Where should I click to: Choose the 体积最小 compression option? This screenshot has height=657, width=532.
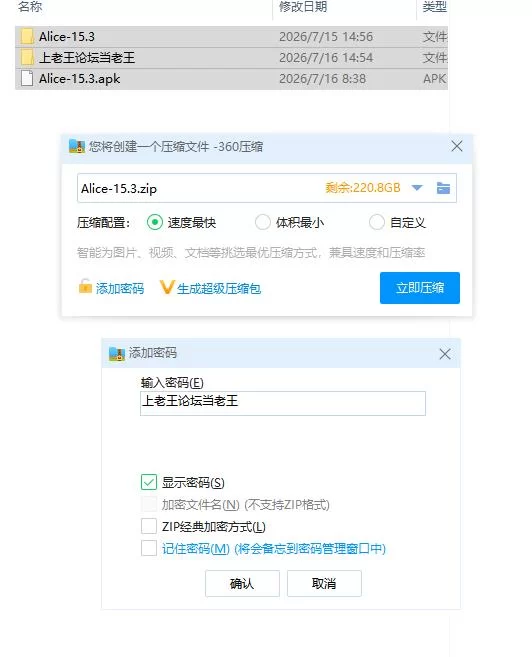[x=263, y=222]
